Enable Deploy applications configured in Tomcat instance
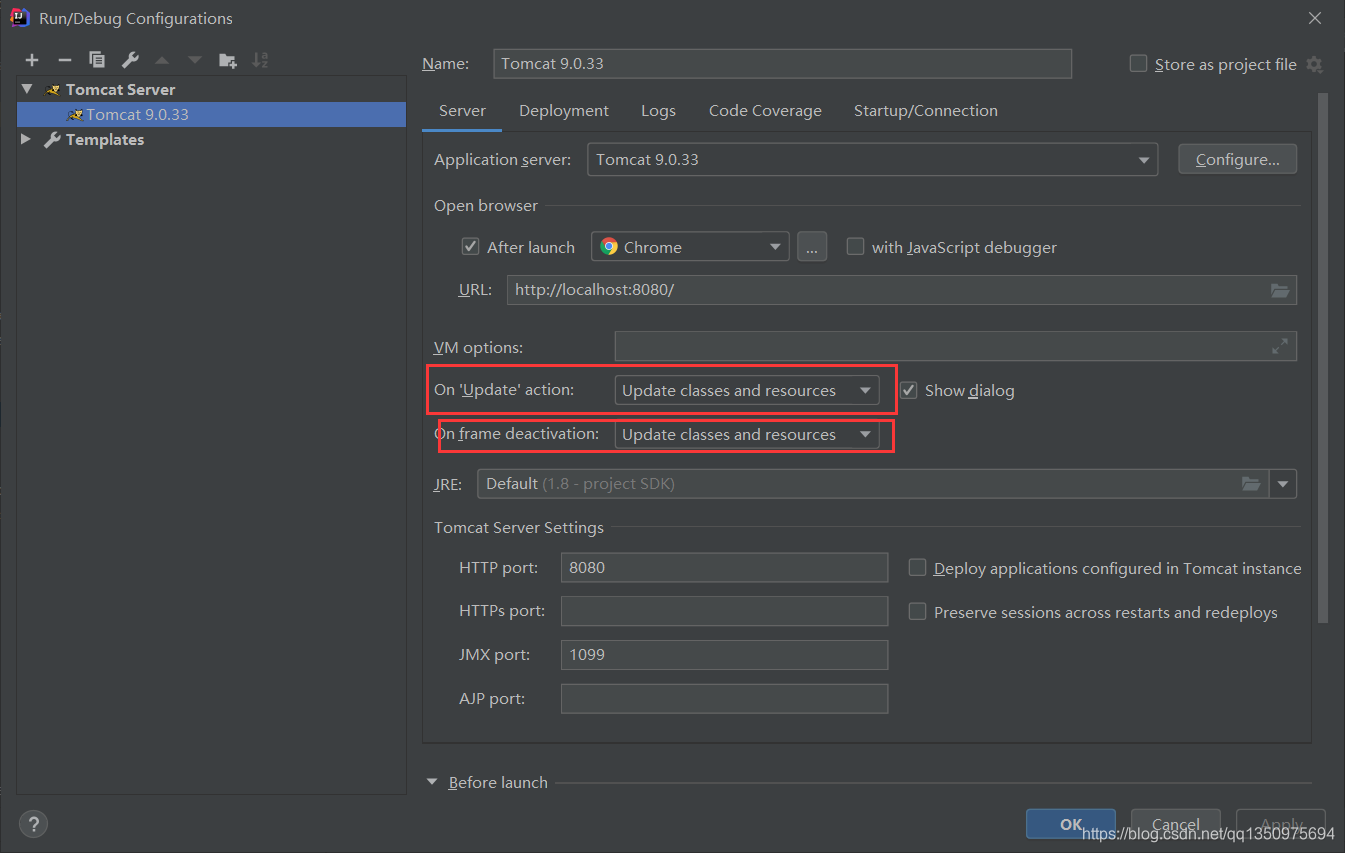 917,567
